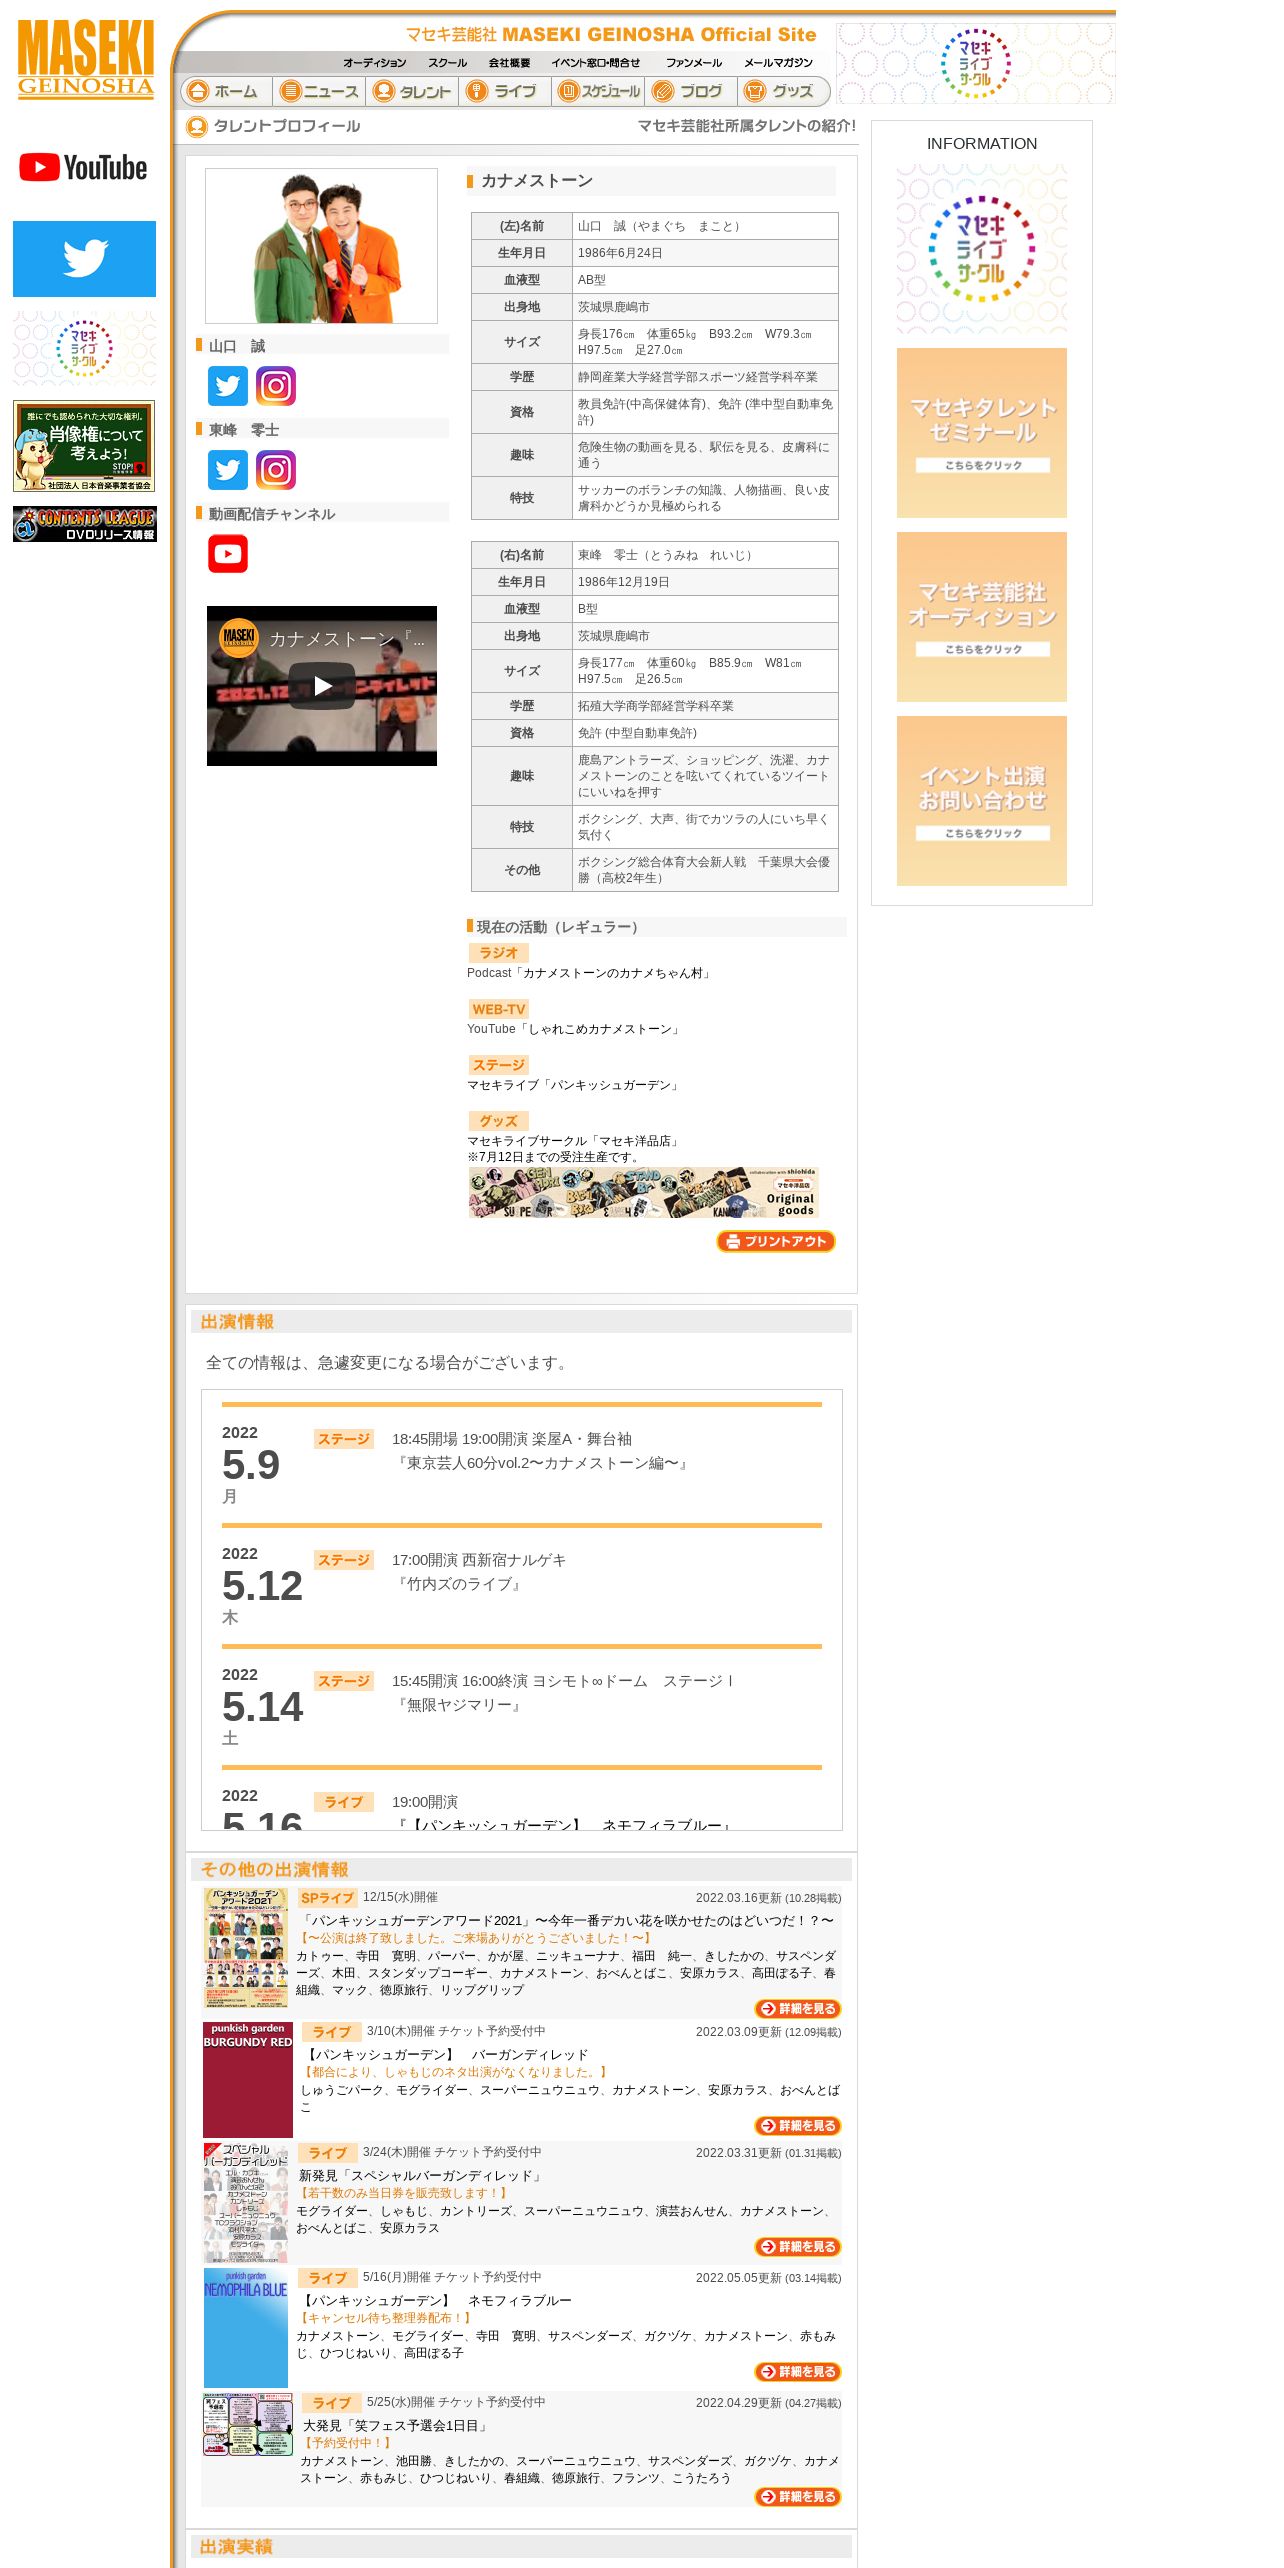Click 『東京芸人60分vol.2〜カナメストーン編〜』 event
Viewport: 1284px width, 2568px height.
pos(543,1463)
